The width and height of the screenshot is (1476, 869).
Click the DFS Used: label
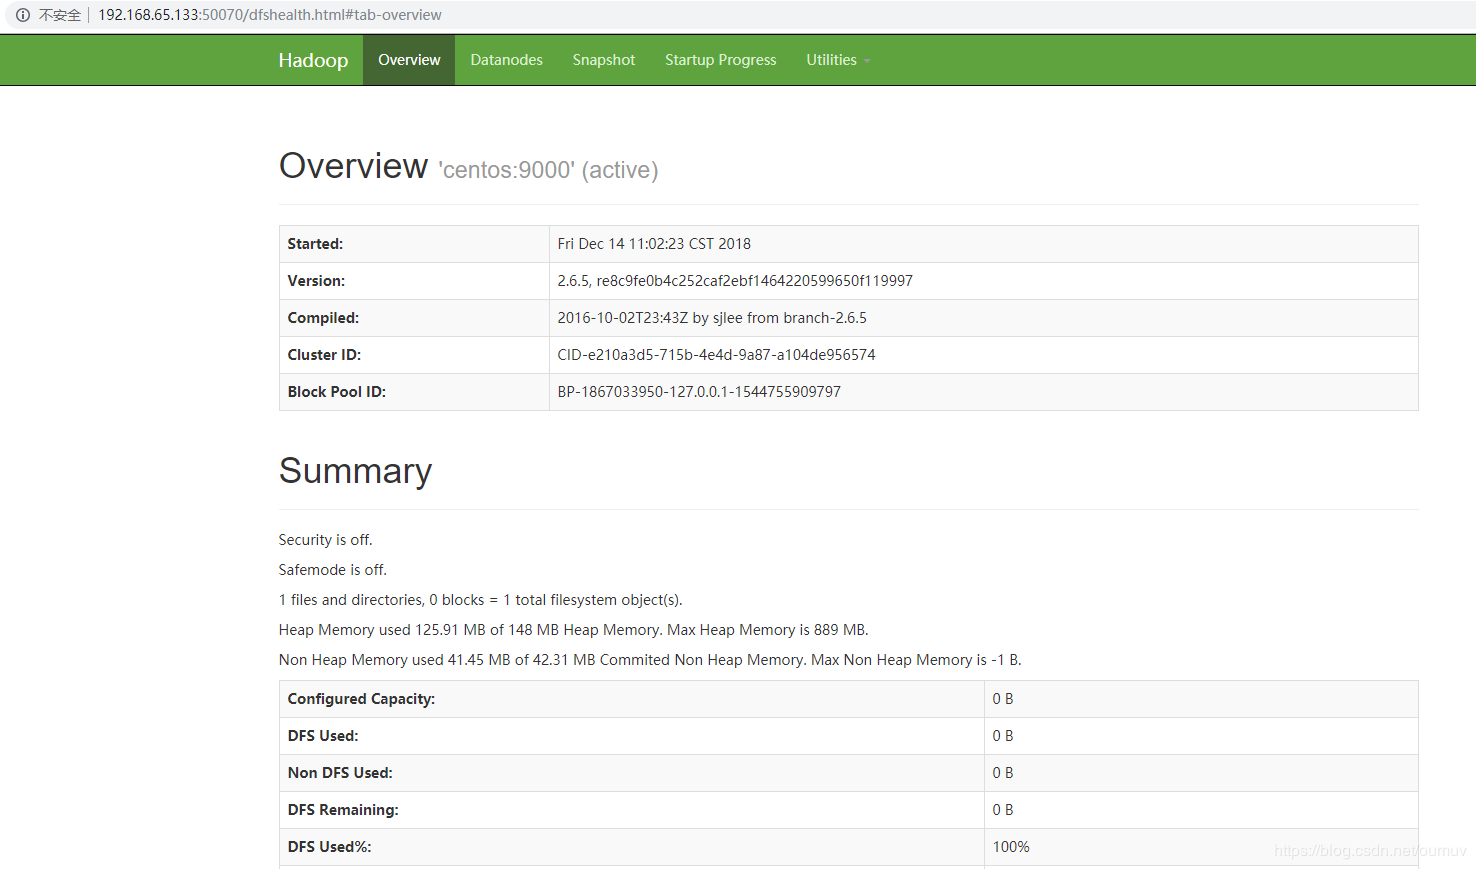point(323,736)
